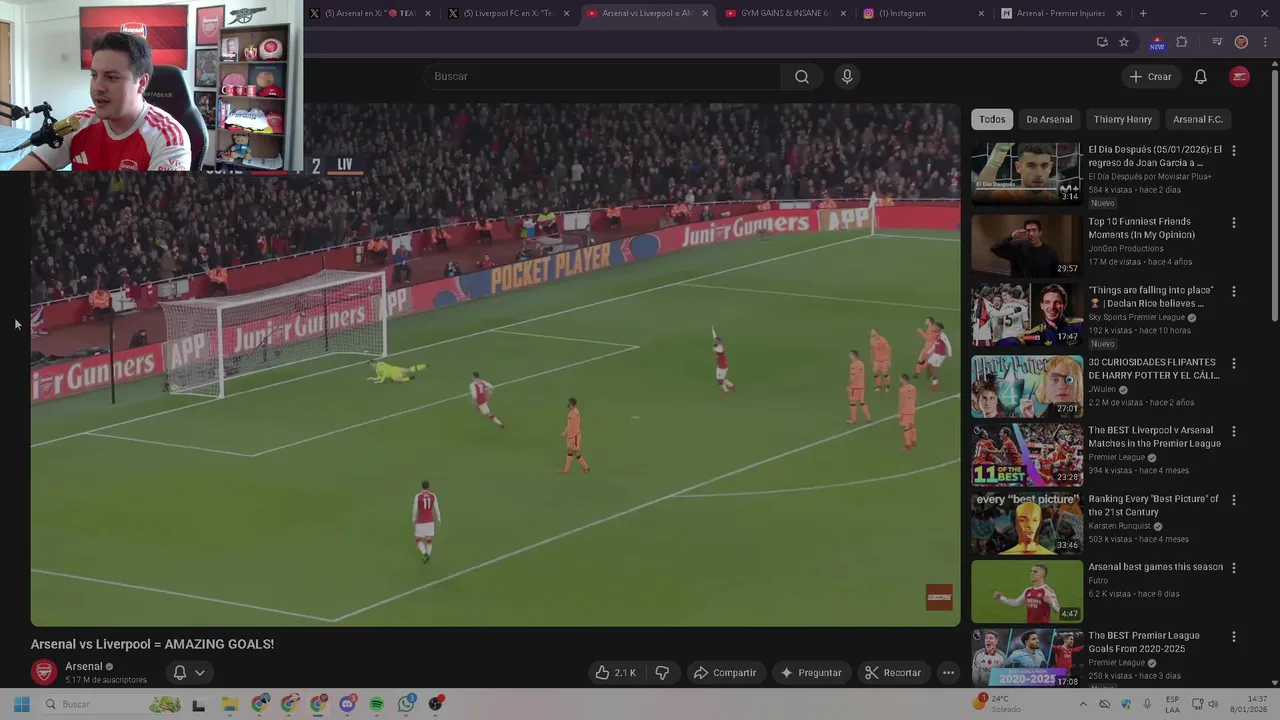Expand hidden icons chevron in system tray
The width and height of the screenshot is (1280, 720).
point(1083,704)
